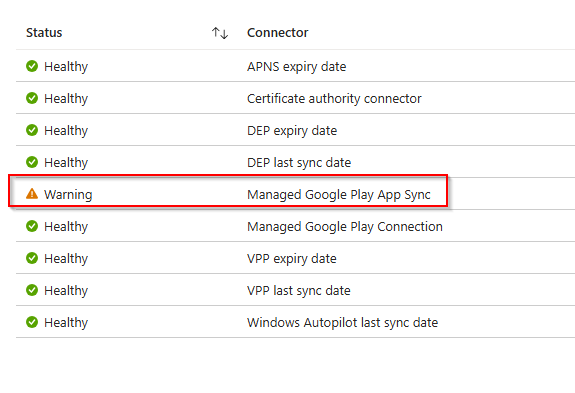Click green check icon for Windows Autopilot last sync date

pyautogui.click(x=32, y=322)
